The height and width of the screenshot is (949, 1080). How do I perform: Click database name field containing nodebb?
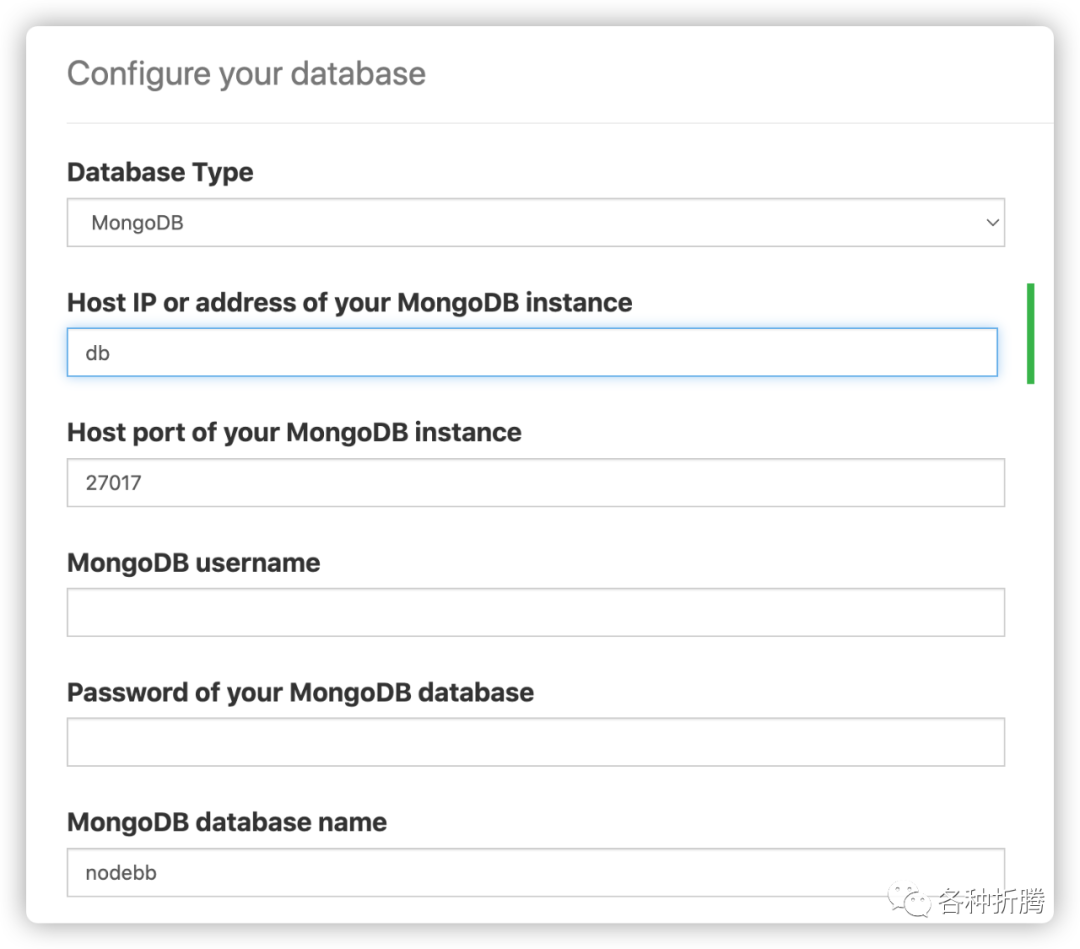coord(535,872)
